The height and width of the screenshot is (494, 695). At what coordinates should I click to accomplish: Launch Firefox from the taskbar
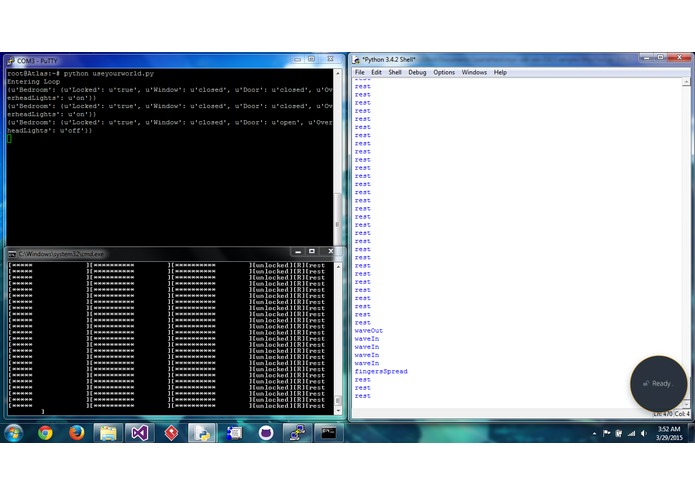pyautogui.click(x=77, y=432)
